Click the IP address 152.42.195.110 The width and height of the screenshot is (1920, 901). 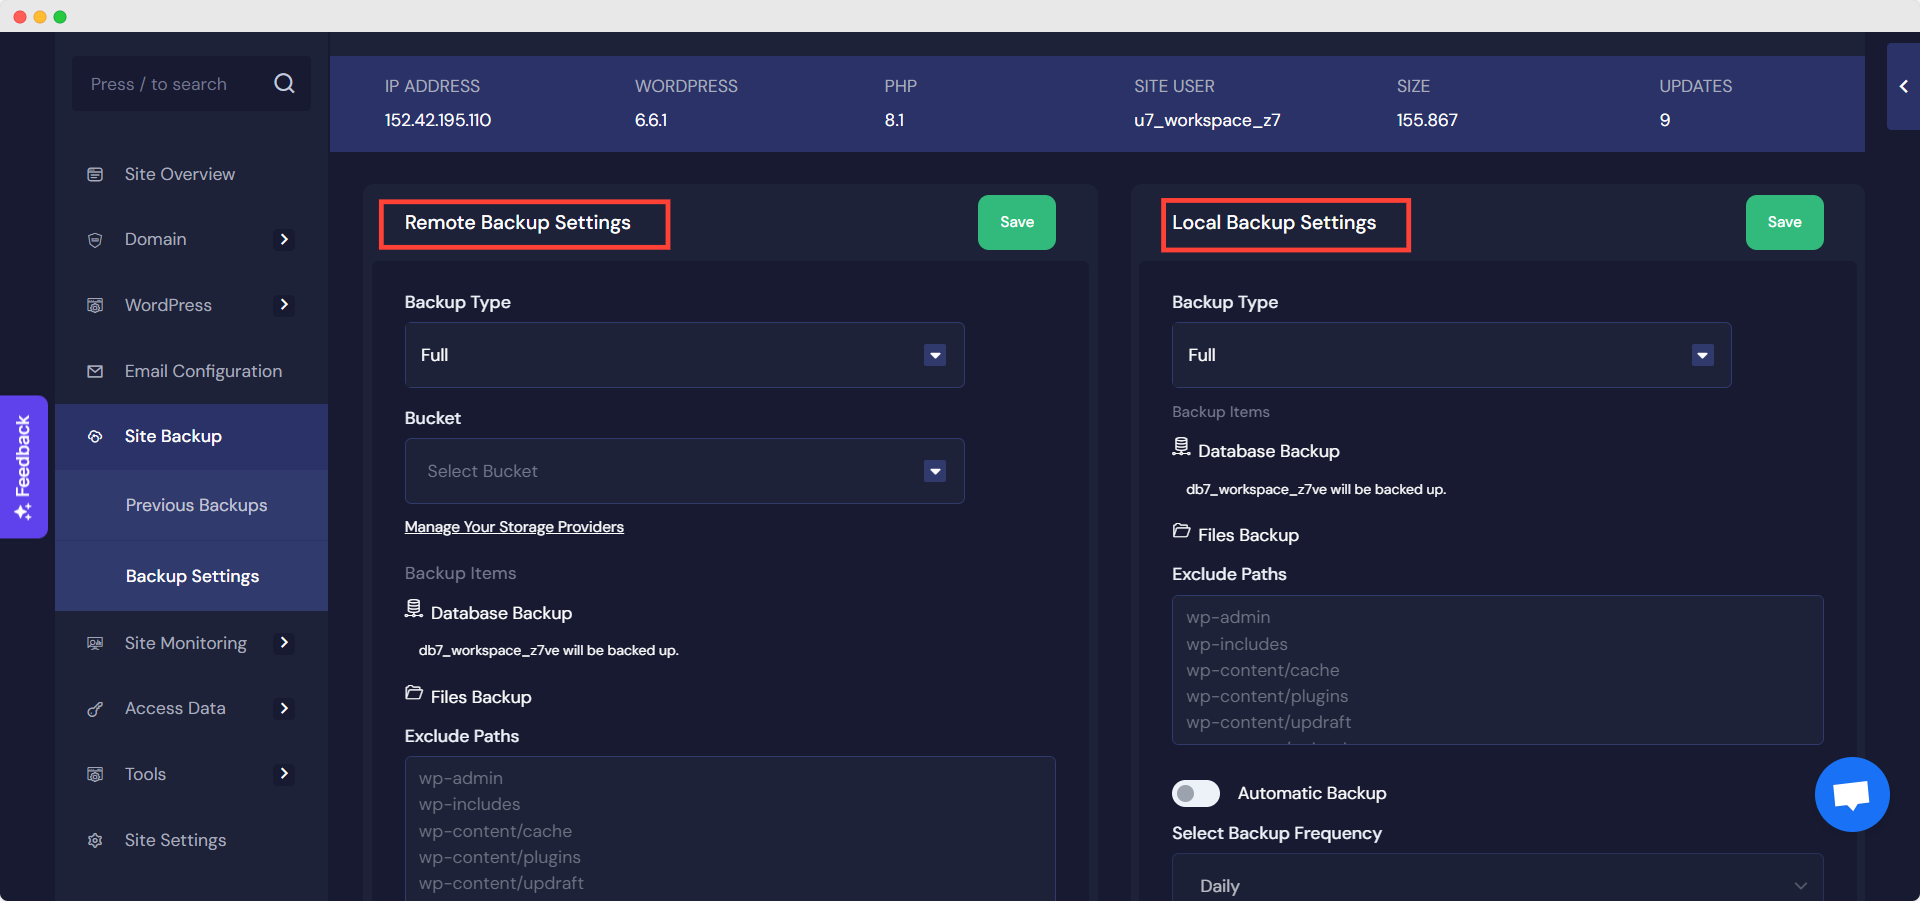pos(438,120)
